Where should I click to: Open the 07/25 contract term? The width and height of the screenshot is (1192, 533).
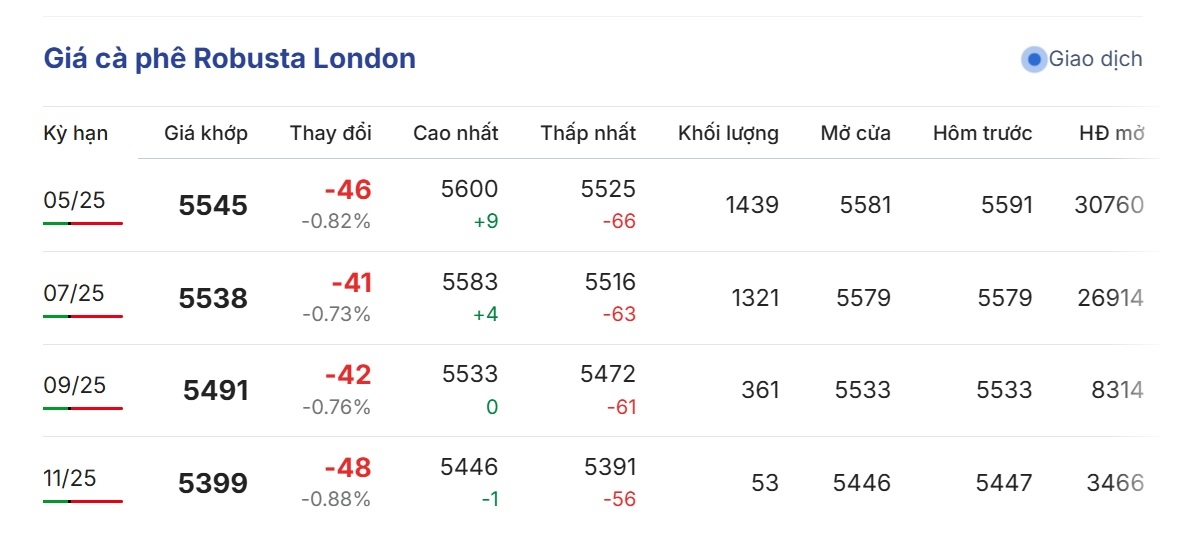point(74,293)
